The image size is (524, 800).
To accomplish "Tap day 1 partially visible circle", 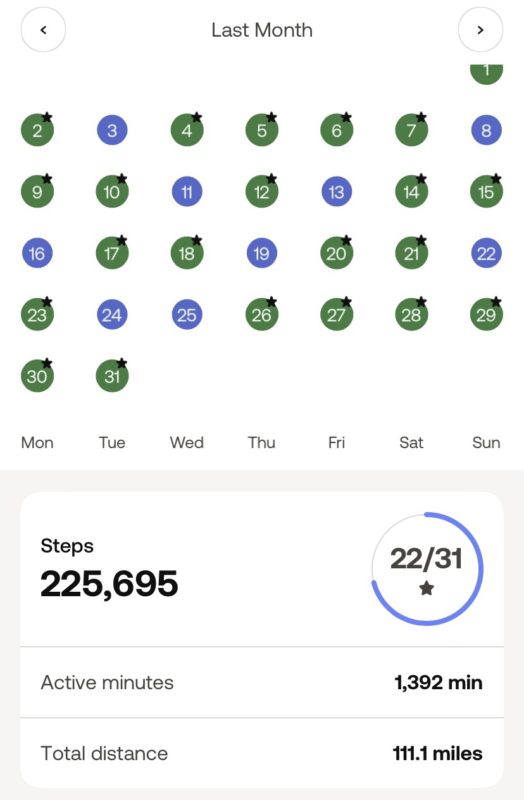I will coord(486,73).
